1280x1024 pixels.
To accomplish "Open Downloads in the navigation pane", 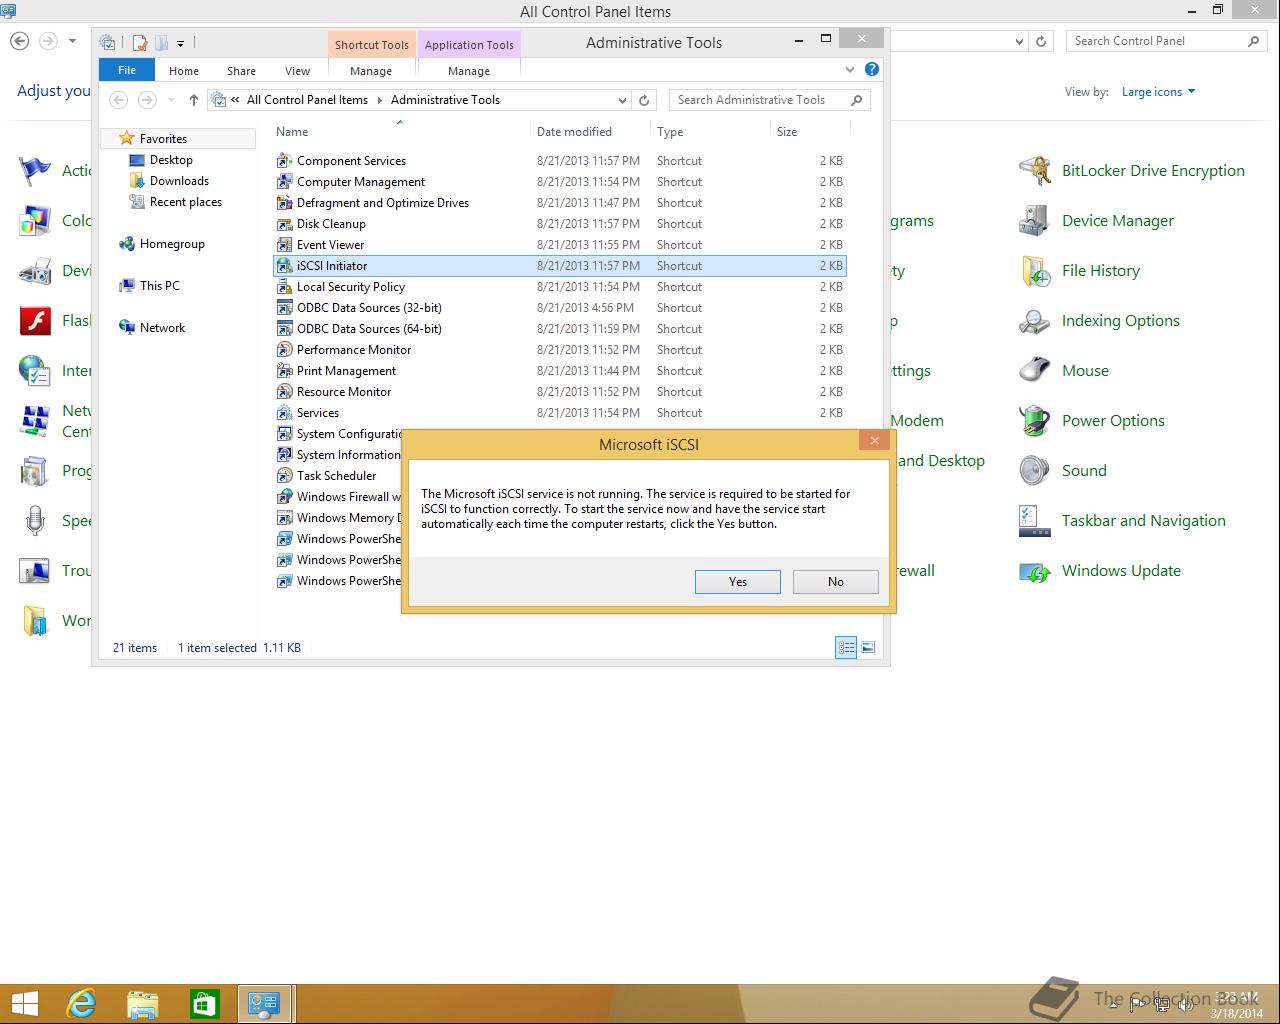I will click(179, 181).
